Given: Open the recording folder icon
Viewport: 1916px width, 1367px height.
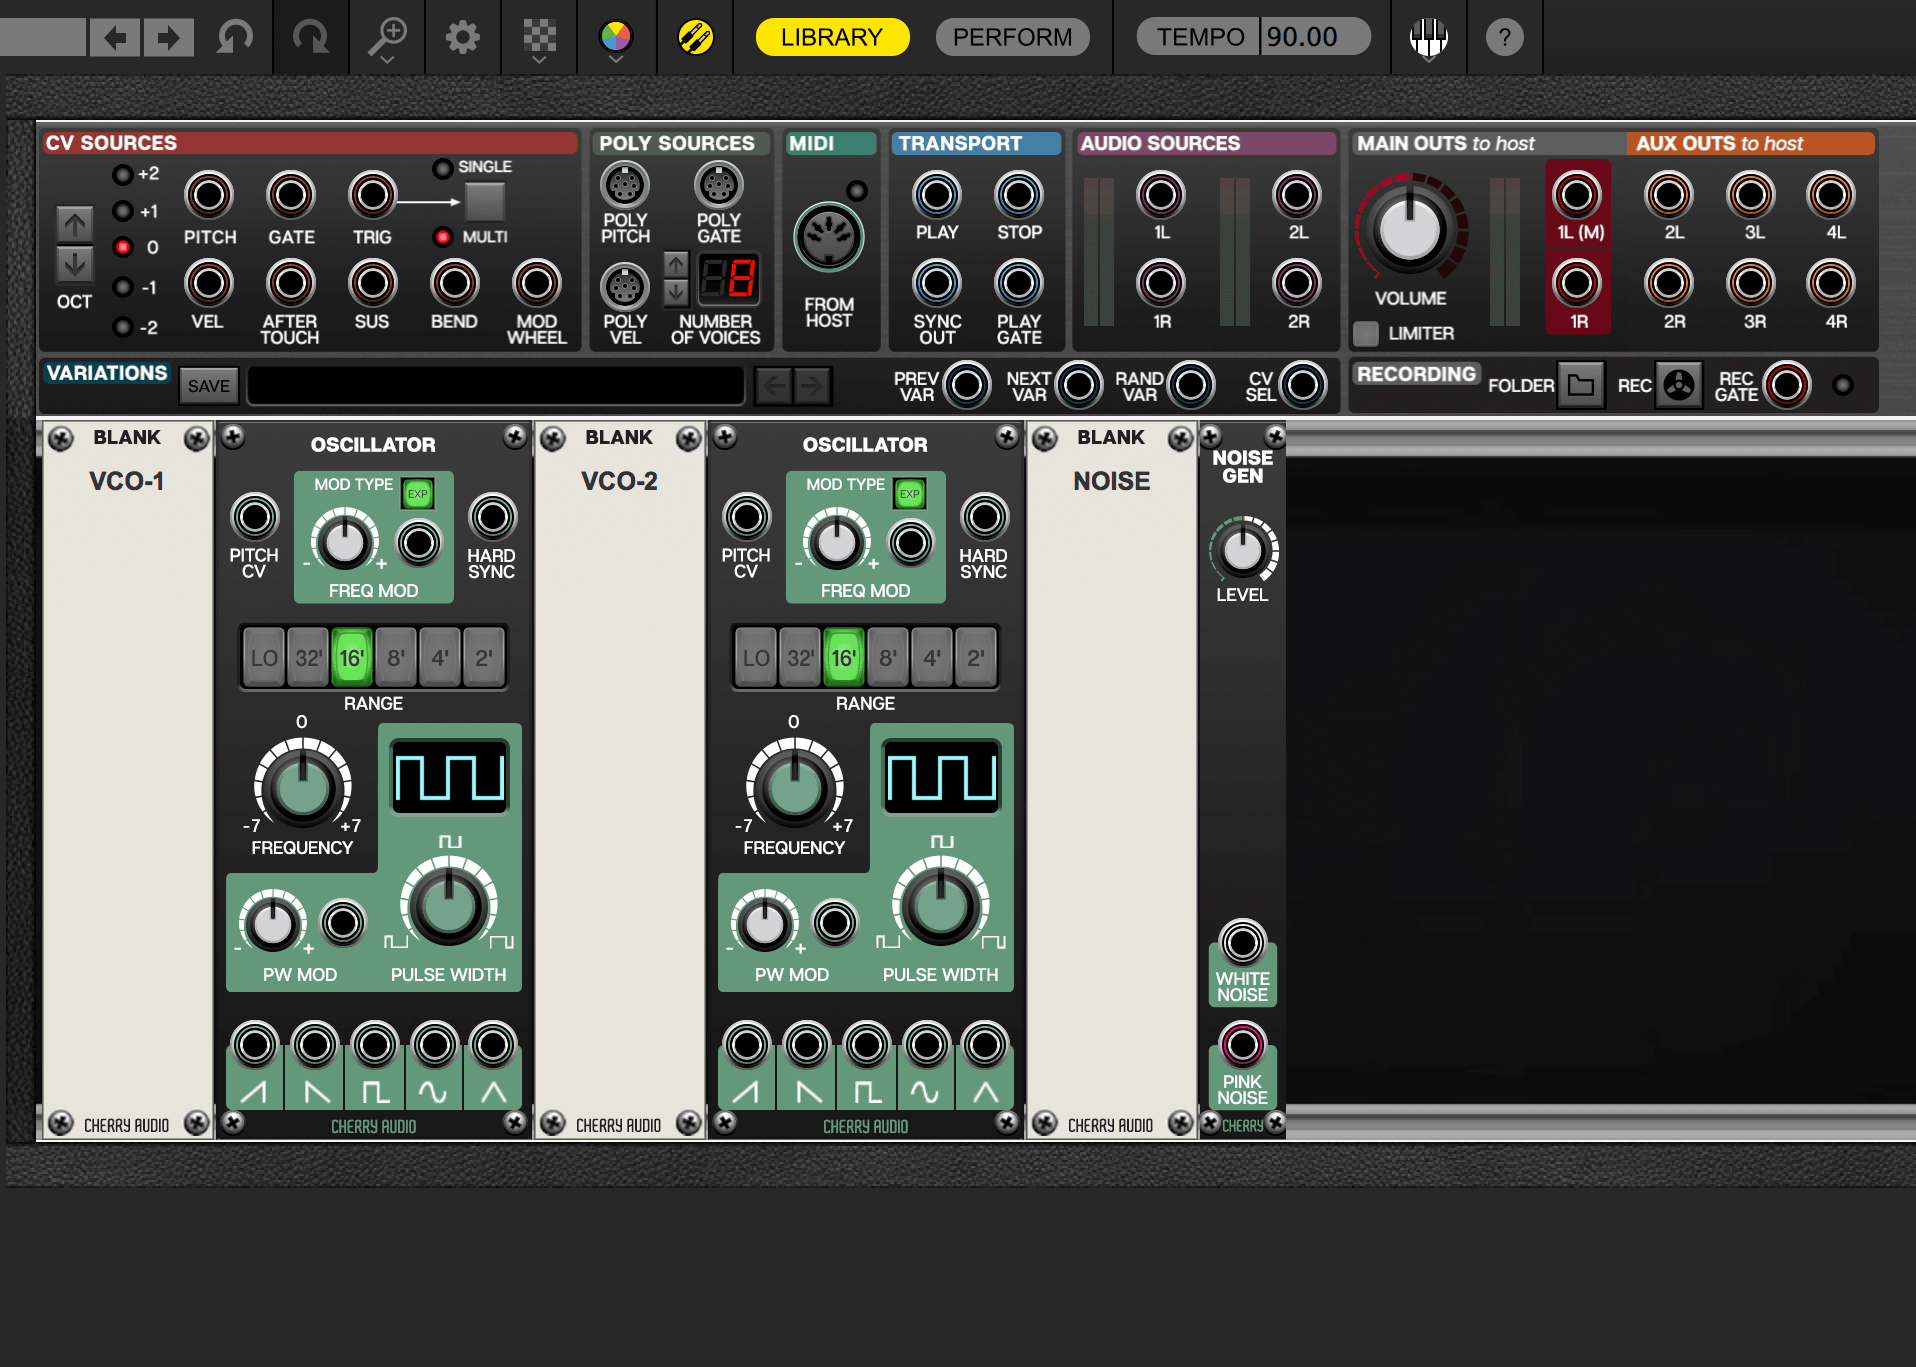Looking at the screenshot, I should (1581, 385).
